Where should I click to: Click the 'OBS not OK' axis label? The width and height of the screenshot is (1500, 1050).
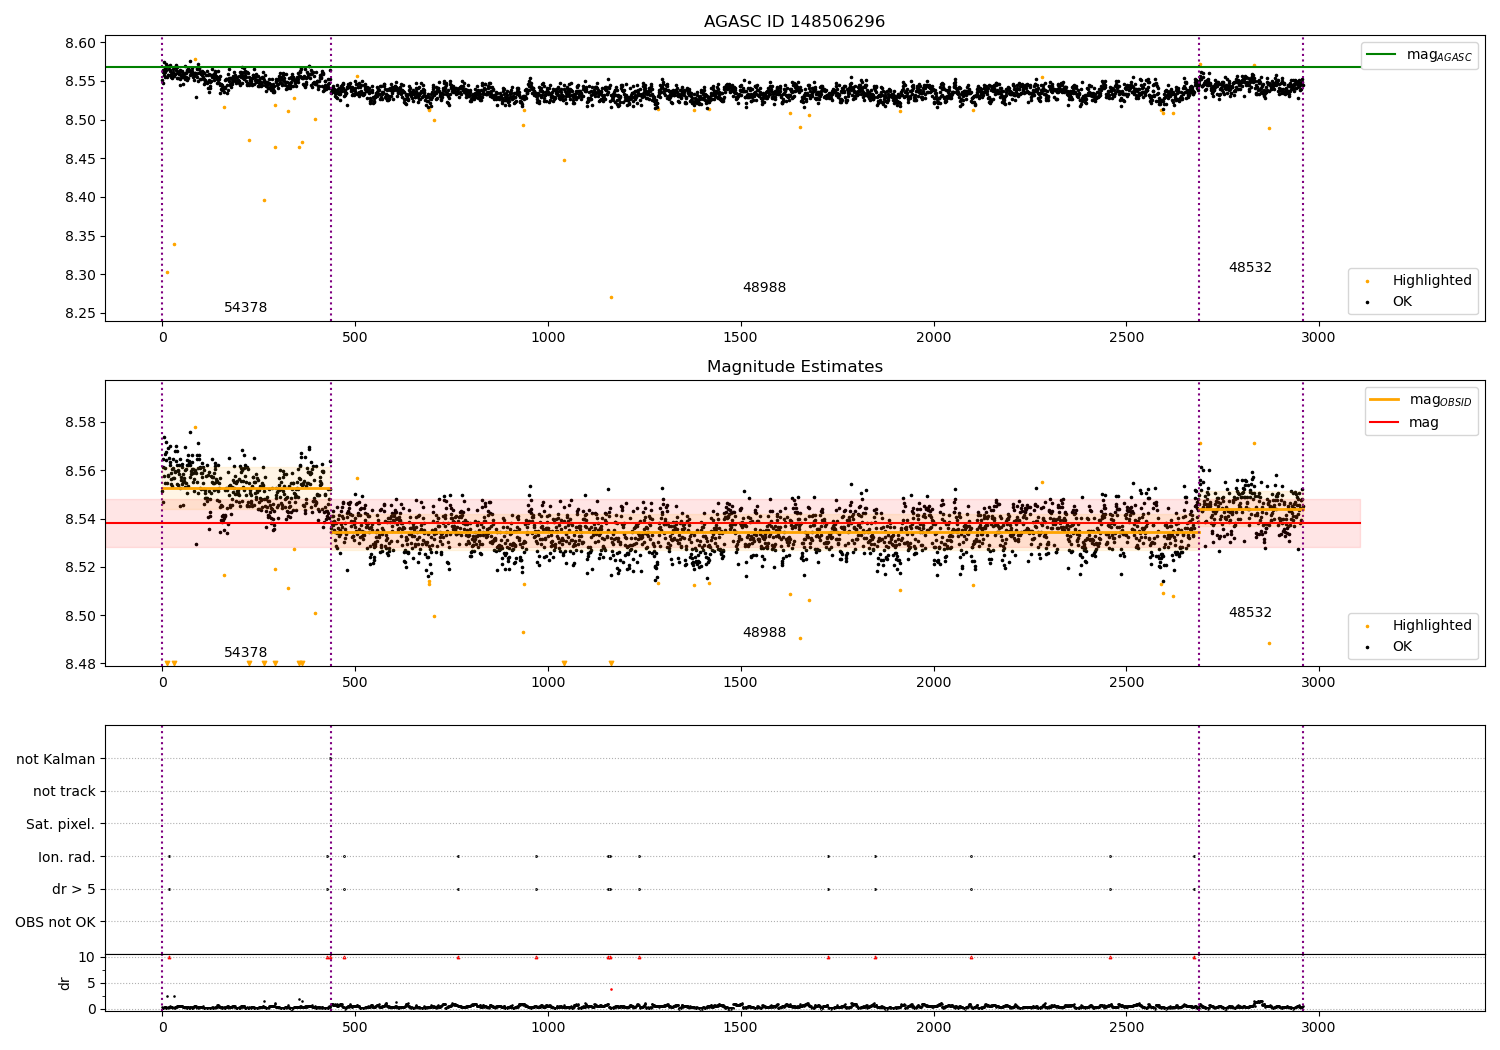(55, 922)
